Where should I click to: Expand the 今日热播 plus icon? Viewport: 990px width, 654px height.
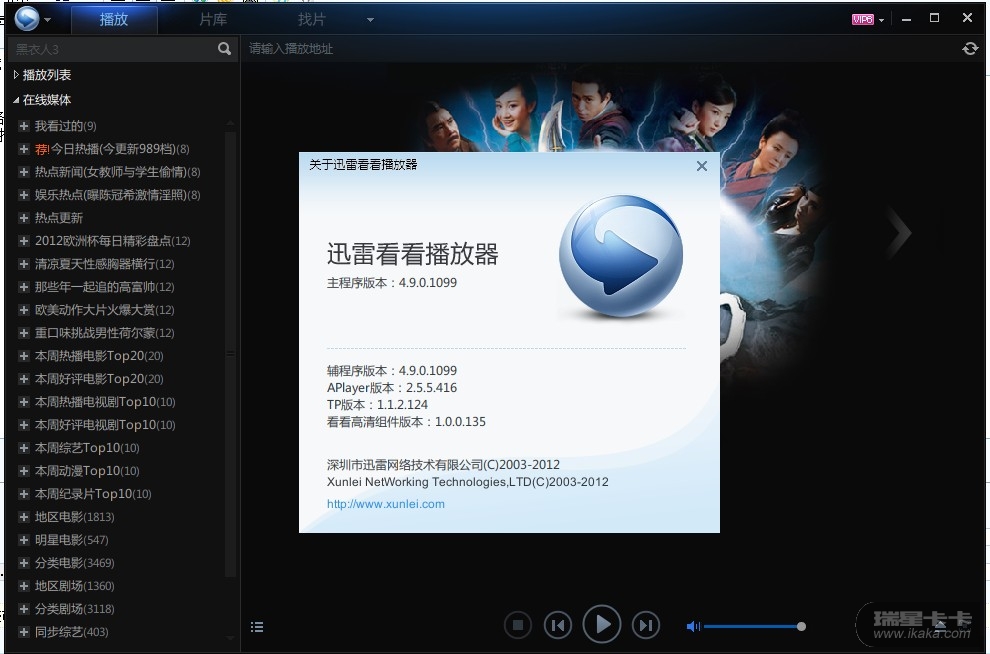24,149
